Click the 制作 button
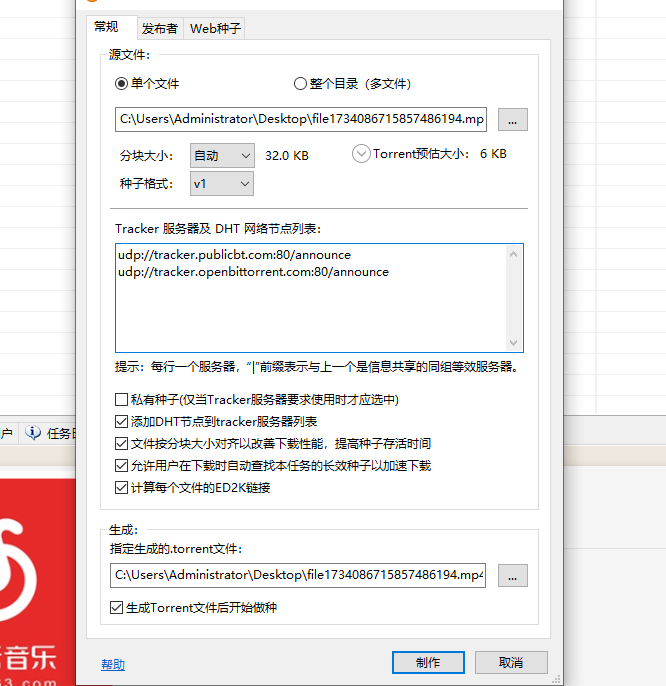The height and width of the screenshot is (686, 666). coord(428,662)
